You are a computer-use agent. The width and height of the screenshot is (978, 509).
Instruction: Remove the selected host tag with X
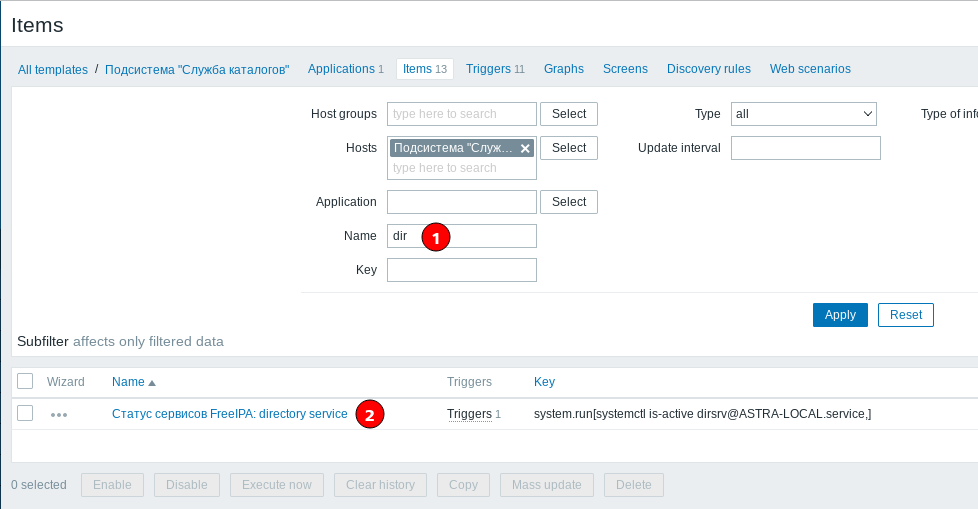tap(525, 148)
